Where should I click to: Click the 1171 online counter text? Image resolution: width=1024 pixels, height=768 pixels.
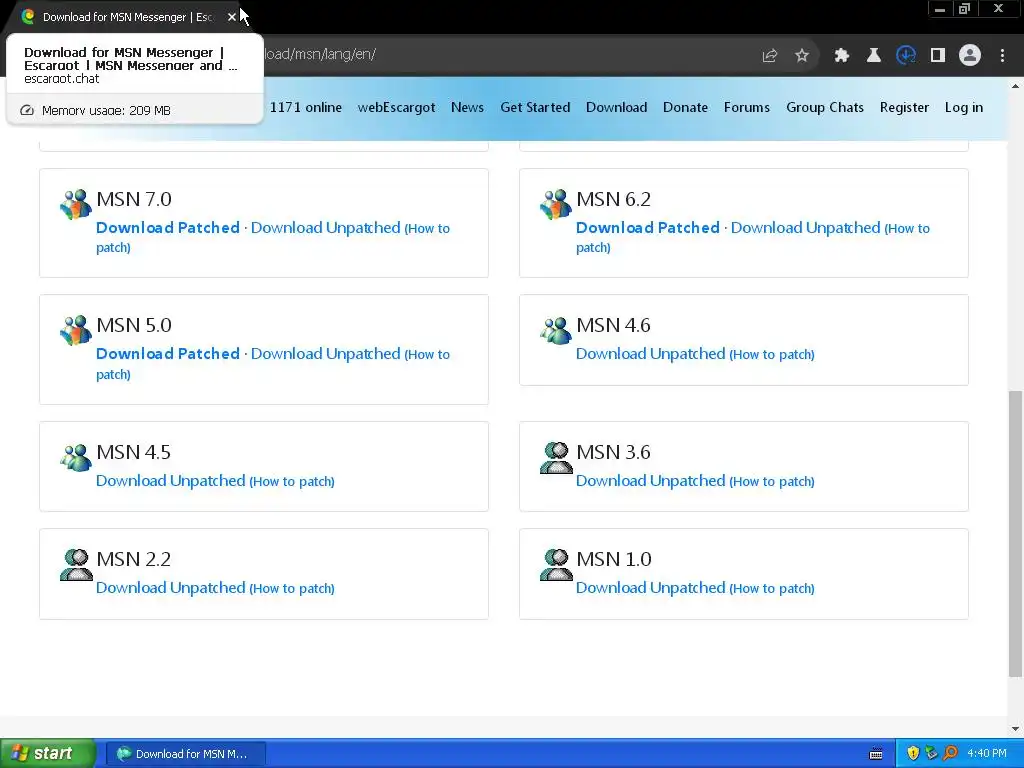306,107
